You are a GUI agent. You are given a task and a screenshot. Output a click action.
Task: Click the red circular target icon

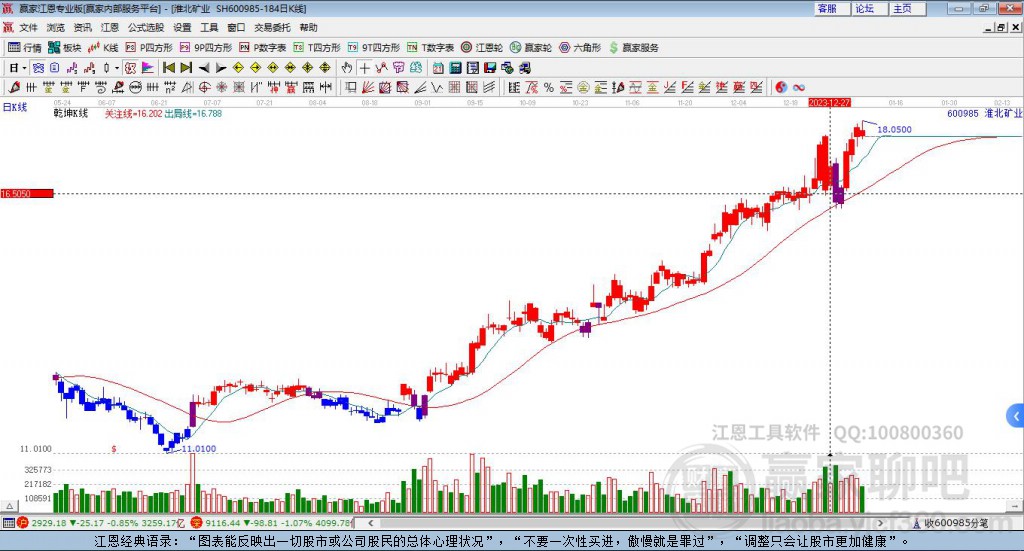[x=204, y=87]
